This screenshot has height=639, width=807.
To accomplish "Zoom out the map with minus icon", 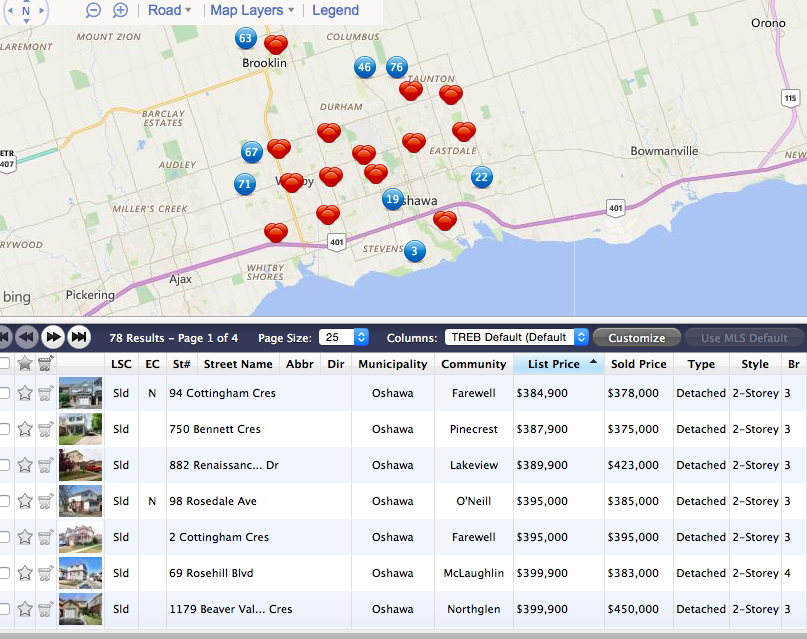I will coord(93,10).
